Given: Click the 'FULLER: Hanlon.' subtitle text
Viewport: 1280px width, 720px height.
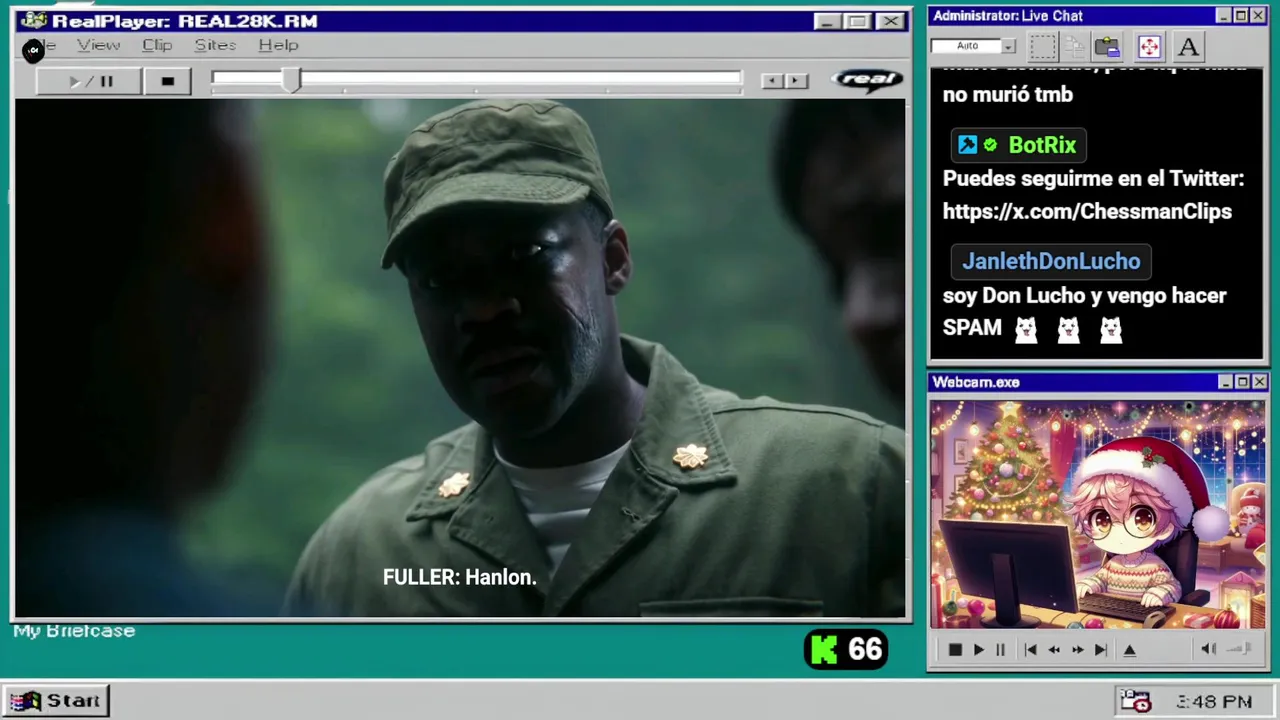Looking at the screenshot, I should (x=460, y=577).
